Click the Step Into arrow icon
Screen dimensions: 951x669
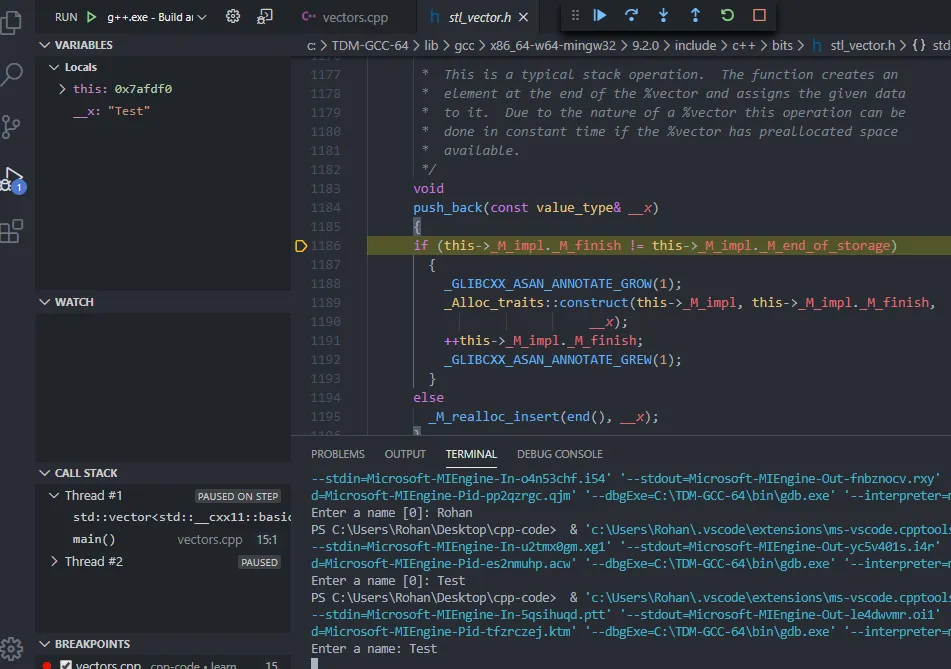click(x=664, y=15)
